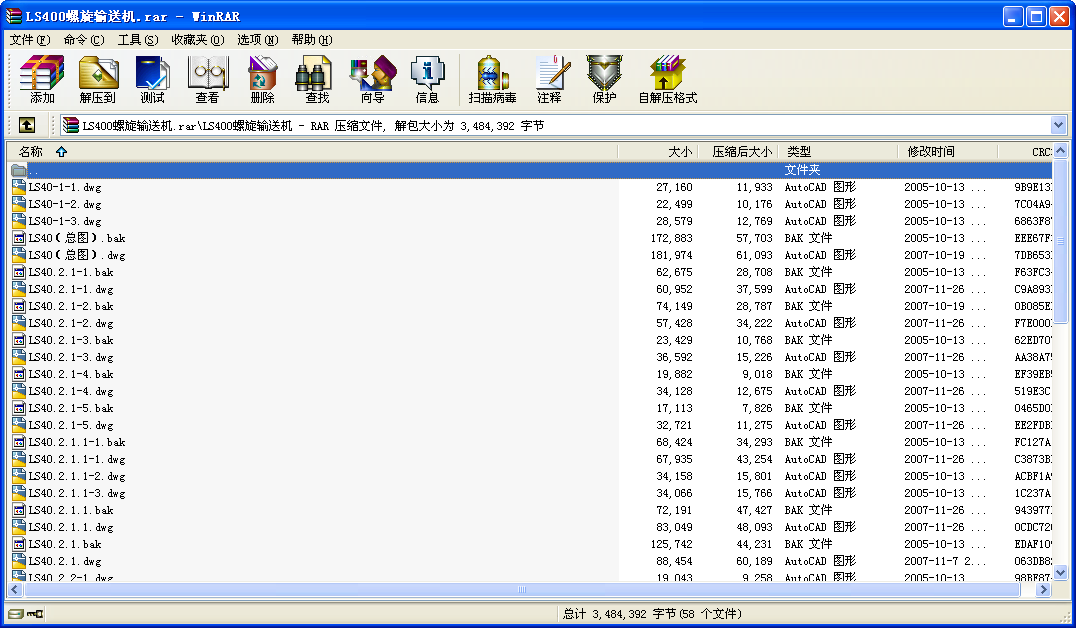
Task: Open the 文件(F) menu
Action: (29, 40)
